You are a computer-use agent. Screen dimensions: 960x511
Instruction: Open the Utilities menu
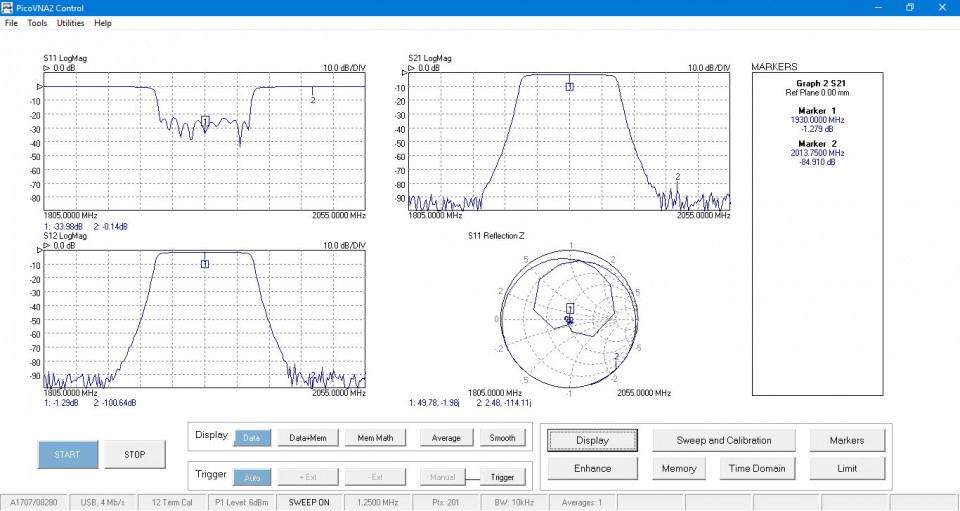(x=70, y=22)
